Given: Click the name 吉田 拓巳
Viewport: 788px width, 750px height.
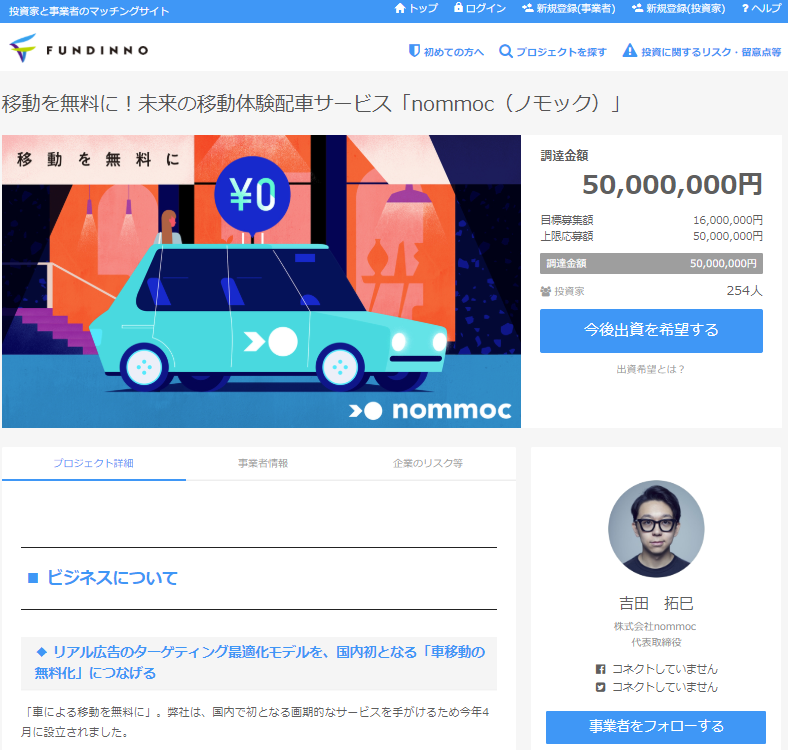Looking at the screenshot, I should (x=656, y=603).
